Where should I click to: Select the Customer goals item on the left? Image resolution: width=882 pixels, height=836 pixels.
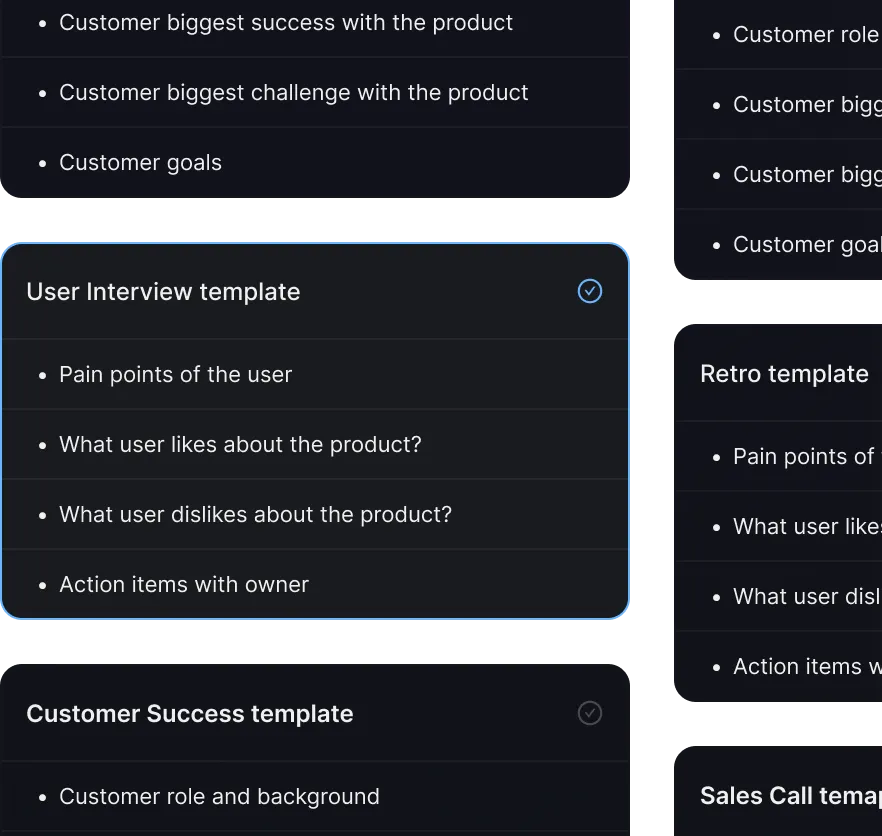pos(140,163)
